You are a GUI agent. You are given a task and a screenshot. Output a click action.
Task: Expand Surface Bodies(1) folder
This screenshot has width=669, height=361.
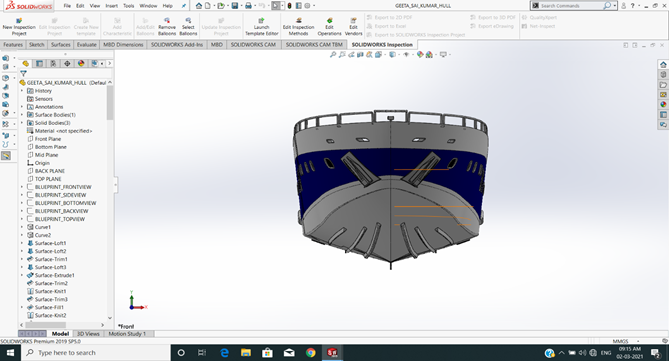(x=22, y=115)
